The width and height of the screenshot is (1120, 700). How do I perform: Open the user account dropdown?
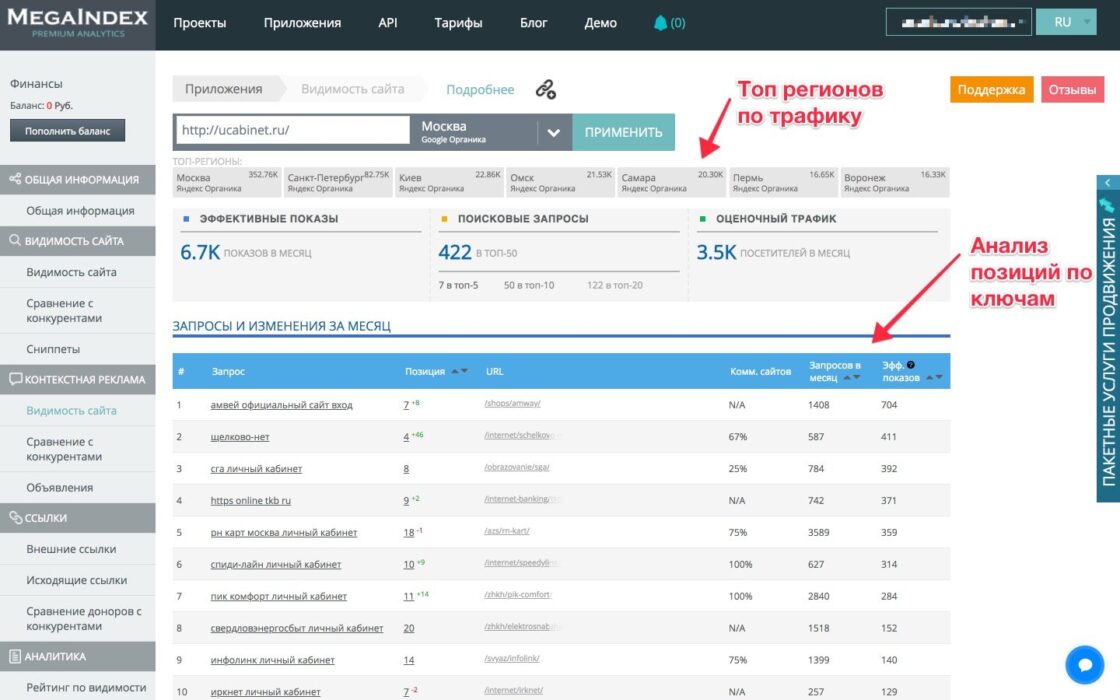point(958,22)
